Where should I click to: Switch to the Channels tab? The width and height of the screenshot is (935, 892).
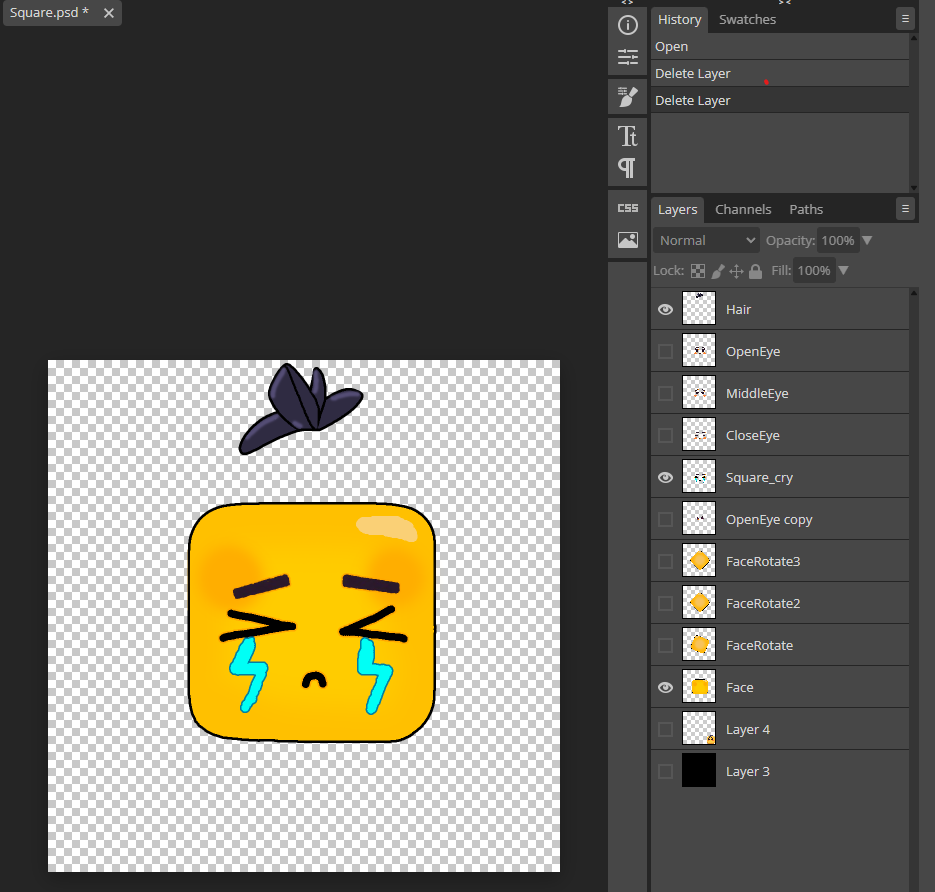point(743,210)
